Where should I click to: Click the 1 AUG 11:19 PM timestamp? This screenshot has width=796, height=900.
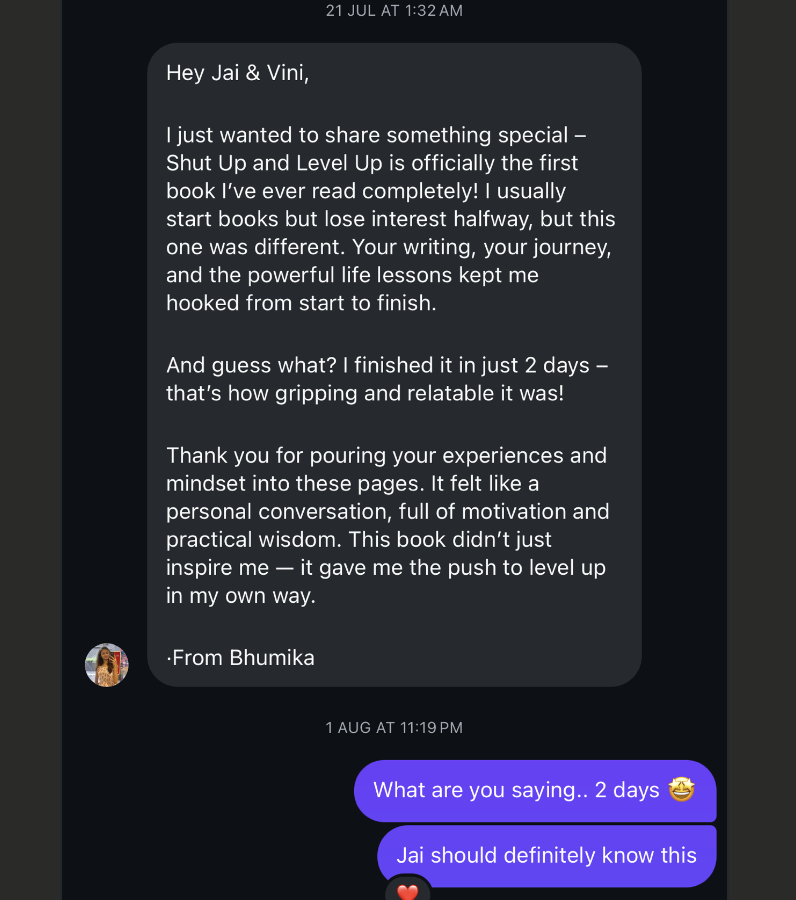pyautogui.click(x=394, y=728)
